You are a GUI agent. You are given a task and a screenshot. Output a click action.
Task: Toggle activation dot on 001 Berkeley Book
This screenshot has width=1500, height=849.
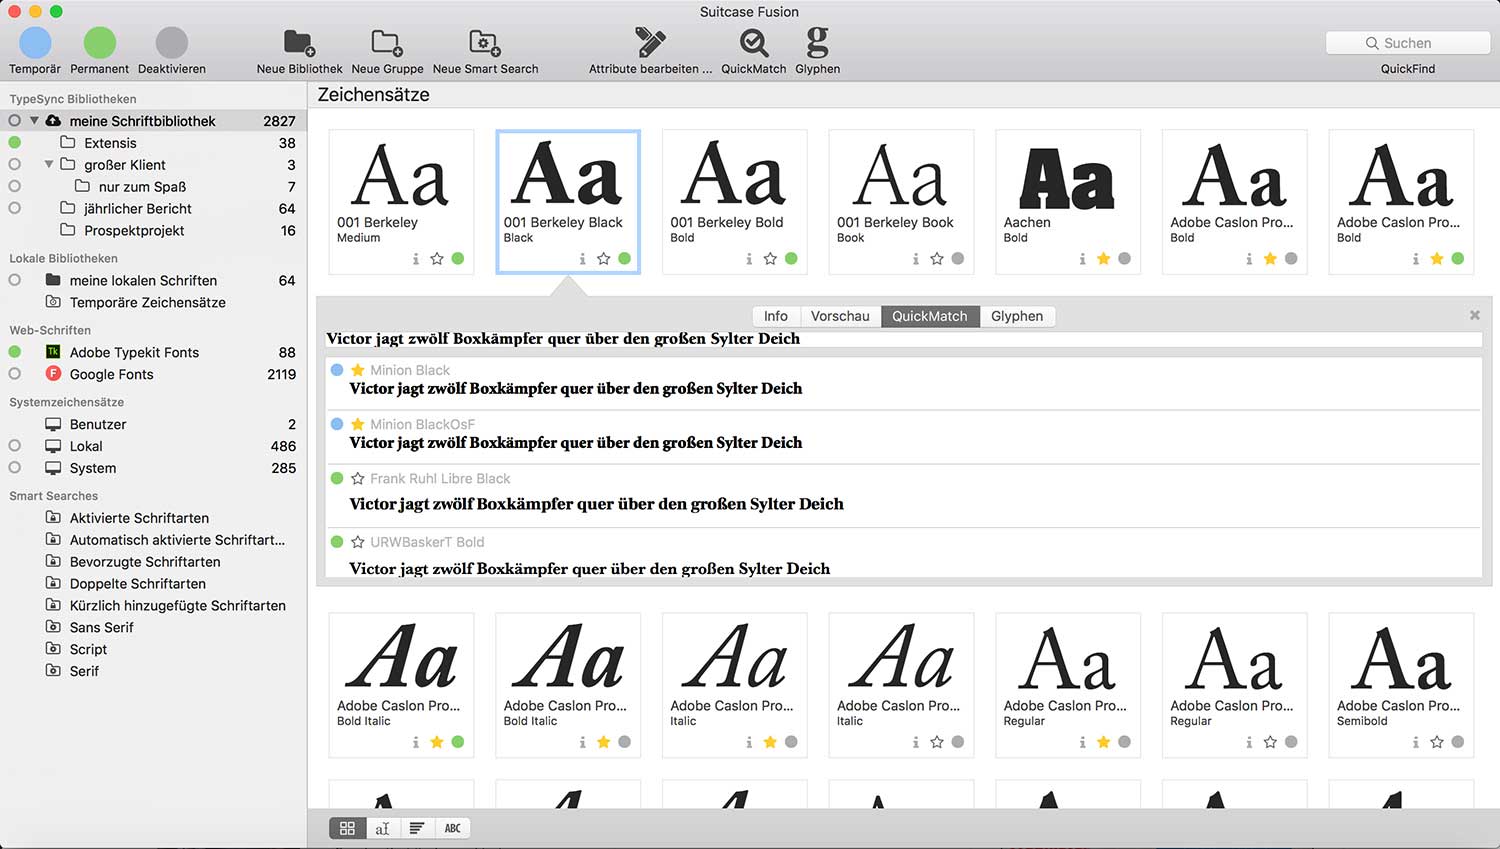[x=958, y=259]
